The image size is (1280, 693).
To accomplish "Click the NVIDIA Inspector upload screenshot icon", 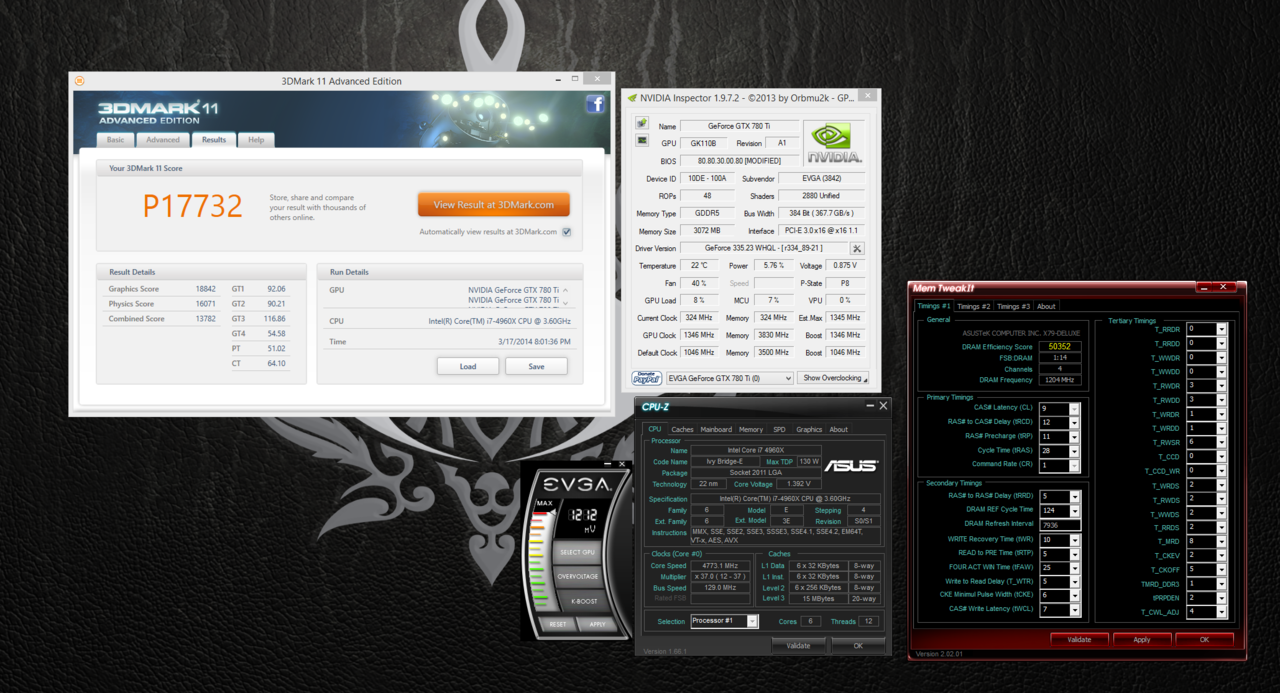I will tap(642, 124).
